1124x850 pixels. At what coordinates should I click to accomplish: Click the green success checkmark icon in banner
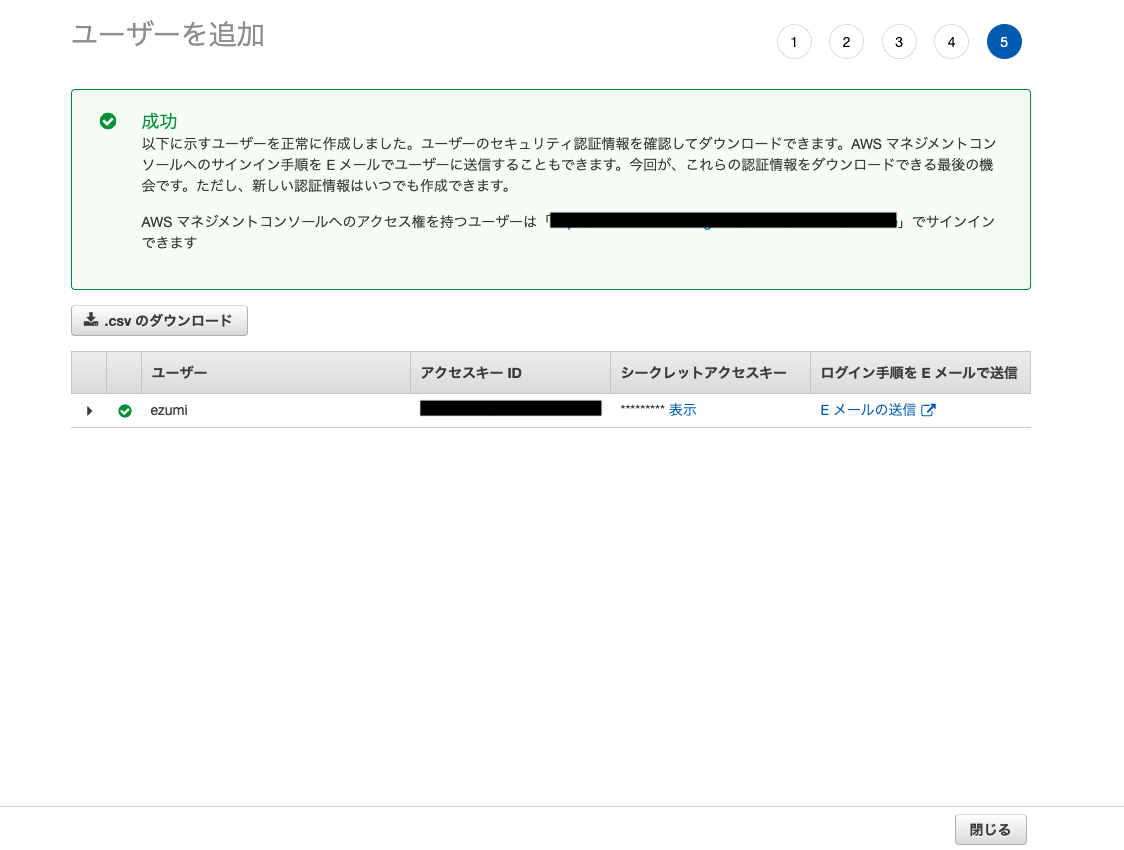108,121
